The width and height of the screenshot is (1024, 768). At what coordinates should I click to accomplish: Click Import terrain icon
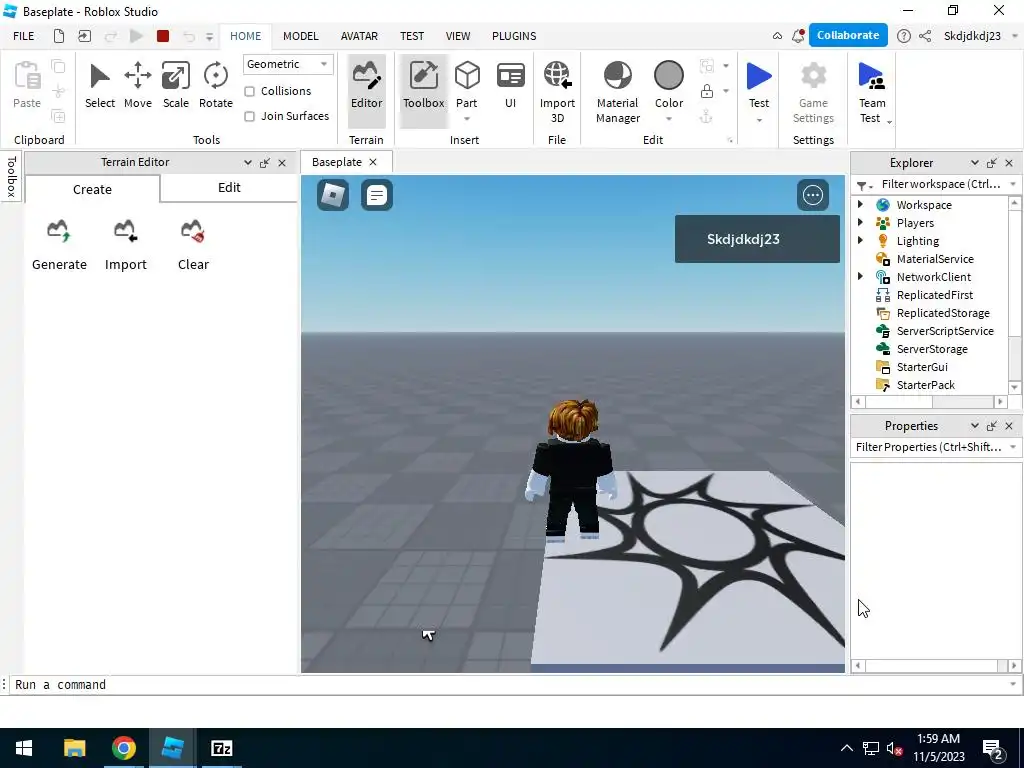click(x=125, y=231)
